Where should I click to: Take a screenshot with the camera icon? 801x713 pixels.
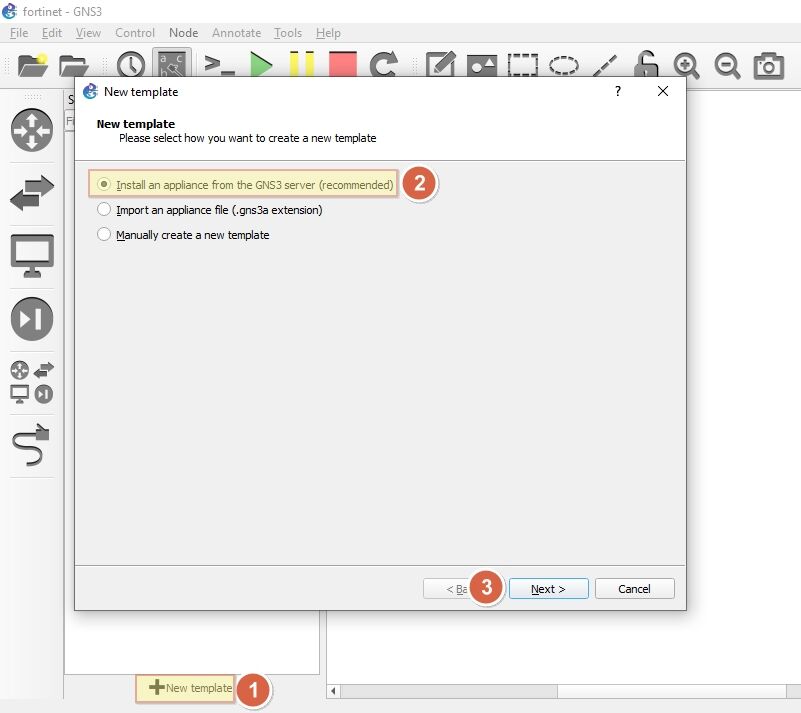pos(768,65)
